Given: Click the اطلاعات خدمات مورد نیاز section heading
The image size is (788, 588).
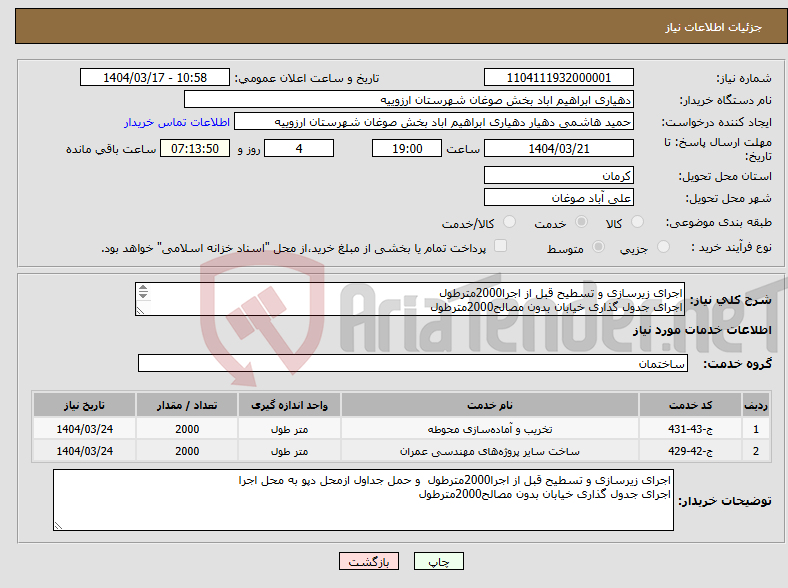Looking at the screenshot, I should [x=702, y=330].
